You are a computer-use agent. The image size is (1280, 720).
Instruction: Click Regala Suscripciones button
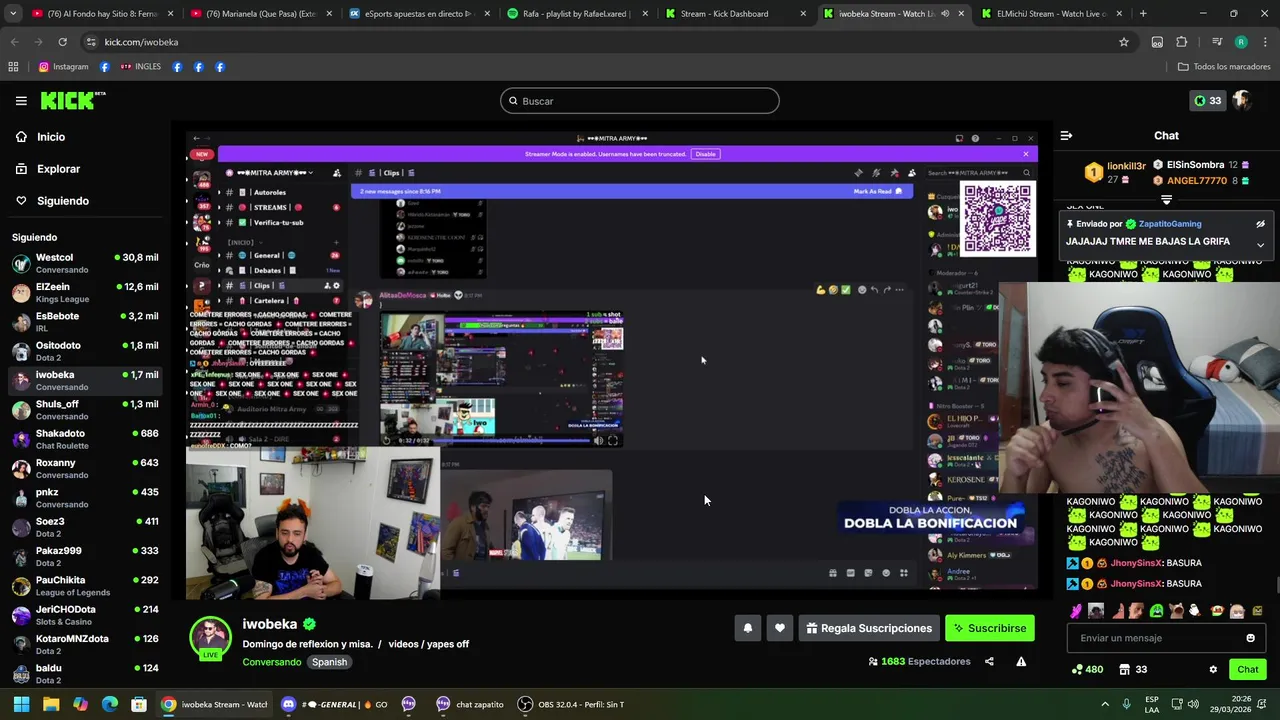(x=869, y=628)
